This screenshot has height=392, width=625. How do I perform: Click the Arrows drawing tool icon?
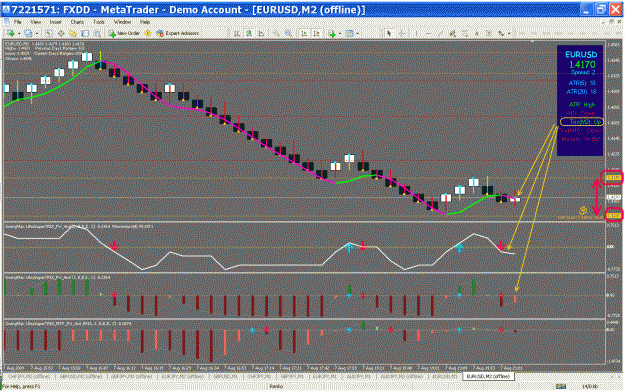[501, 33]
